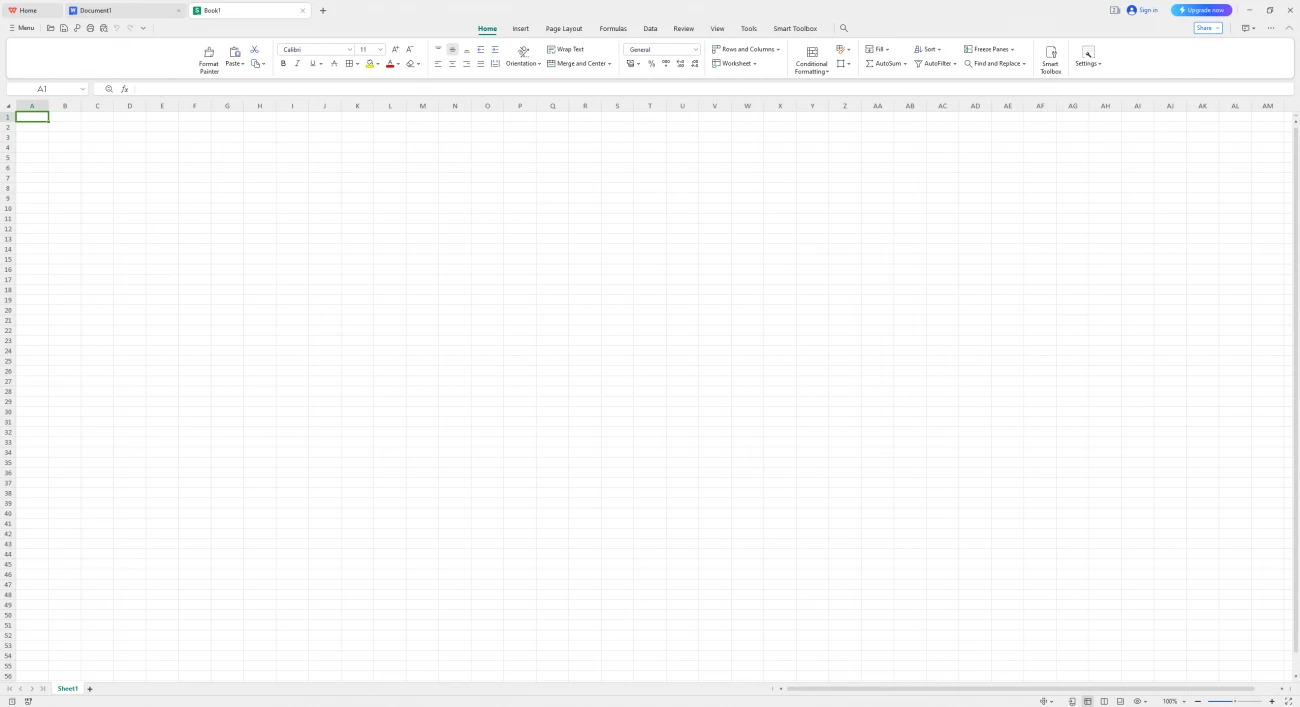
Task: Click the Upgrade now button
Action: [x=1201, y=10]
